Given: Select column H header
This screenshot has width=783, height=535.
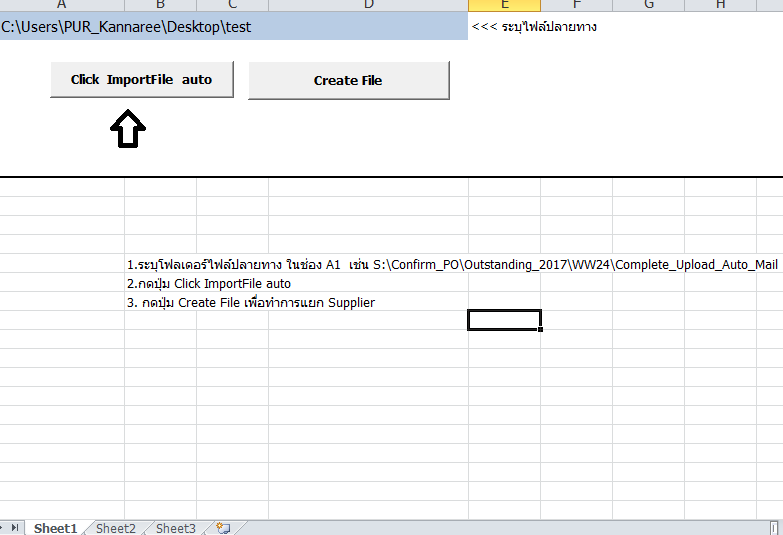Looking at the screenshot, I should 720,5.
